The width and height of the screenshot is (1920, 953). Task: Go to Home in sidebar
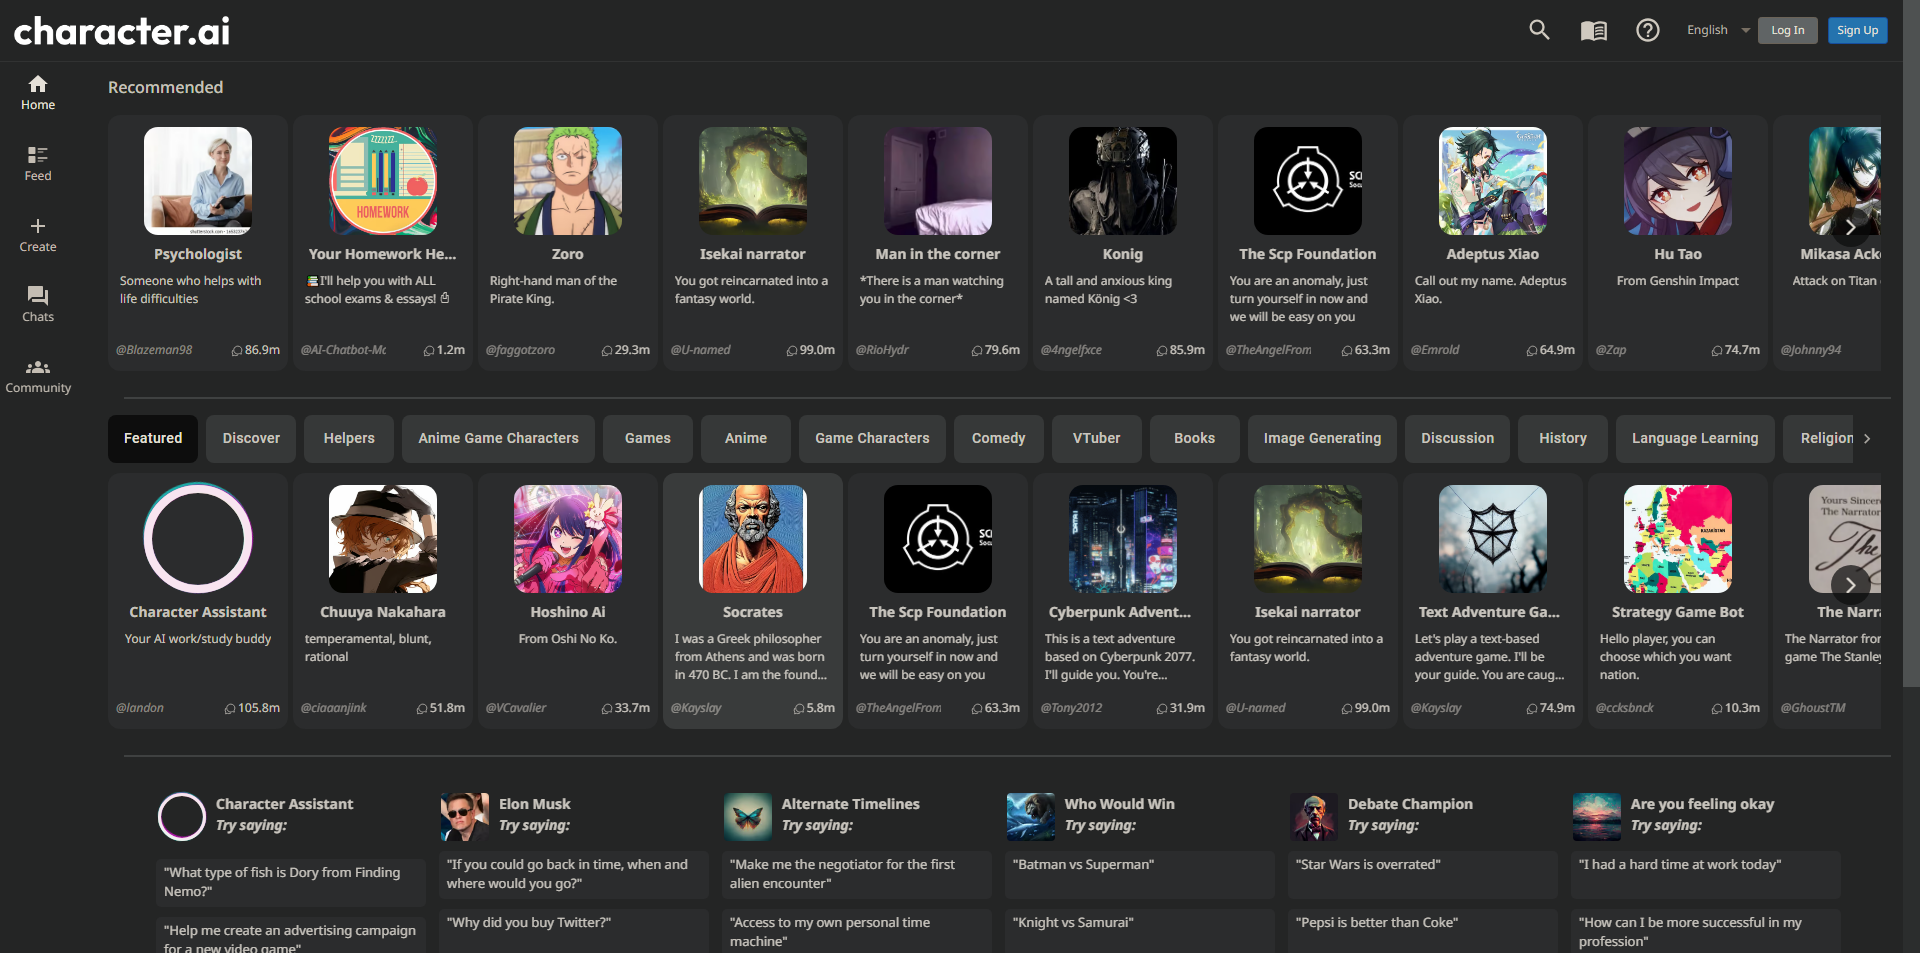point(38,93)
